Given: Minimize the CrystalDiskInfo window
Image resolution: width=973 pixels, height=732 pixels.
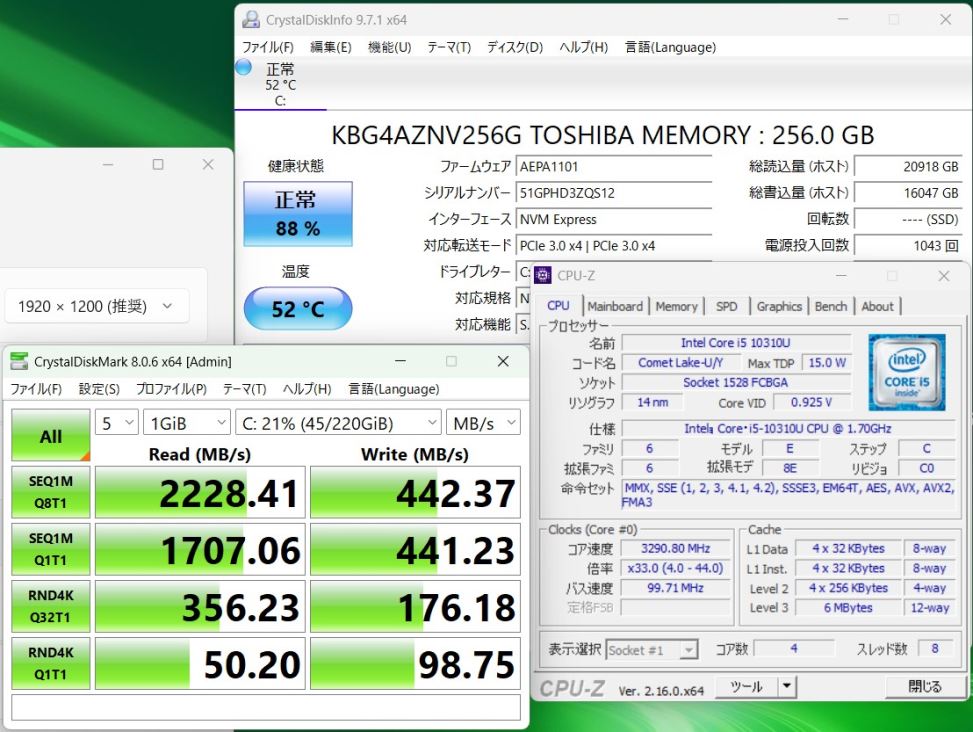Looking at the screenshot, I should click(843, 19).
